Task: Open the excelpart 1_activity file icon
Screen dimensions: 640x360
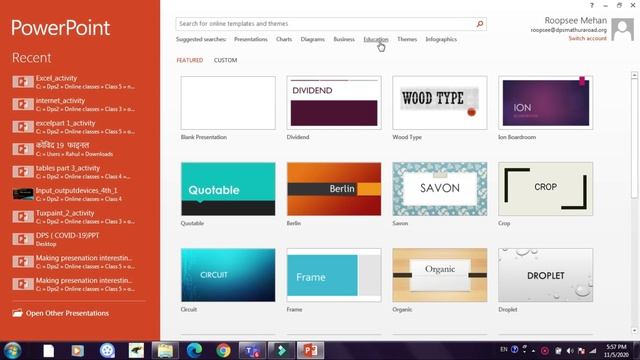Action: tap(23, 127)
